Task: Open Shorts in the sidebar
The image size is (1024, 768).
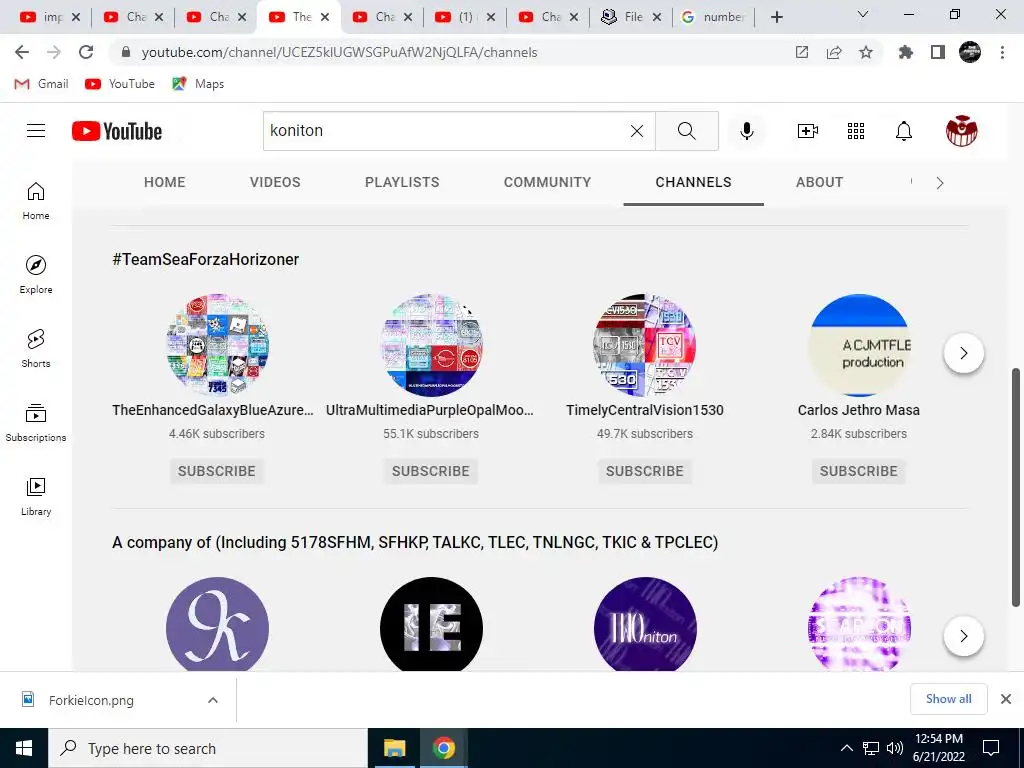Action: point(36,348)
